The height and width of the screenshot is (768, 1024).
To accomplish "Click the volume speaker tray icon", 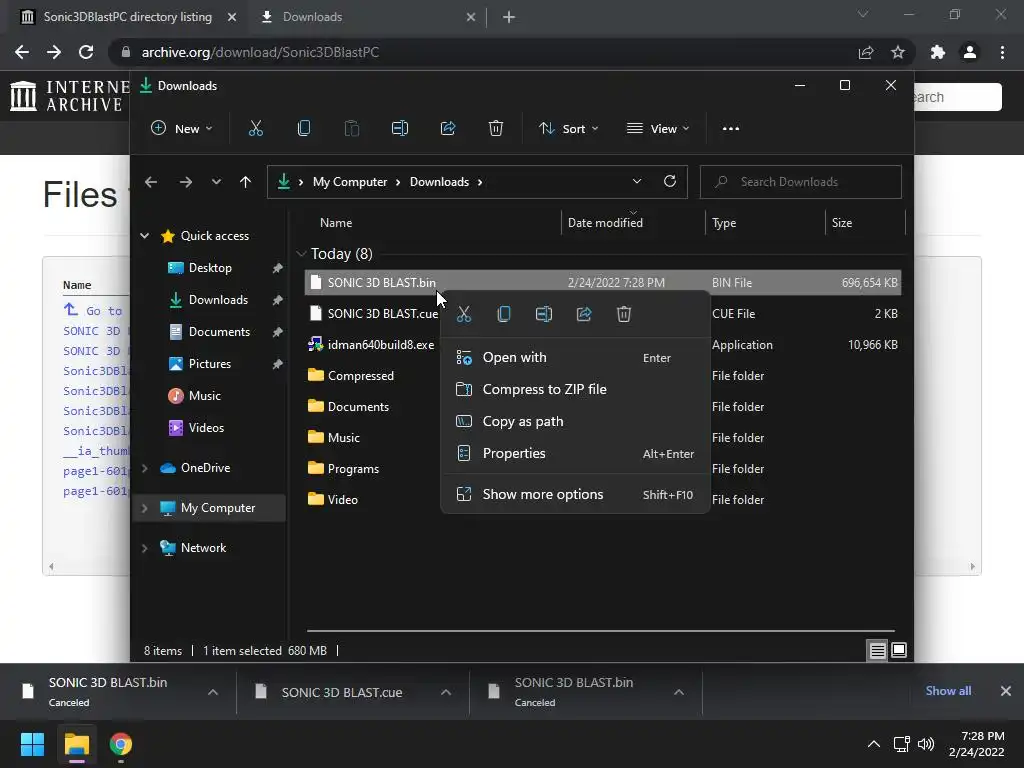I will point(925,744).
